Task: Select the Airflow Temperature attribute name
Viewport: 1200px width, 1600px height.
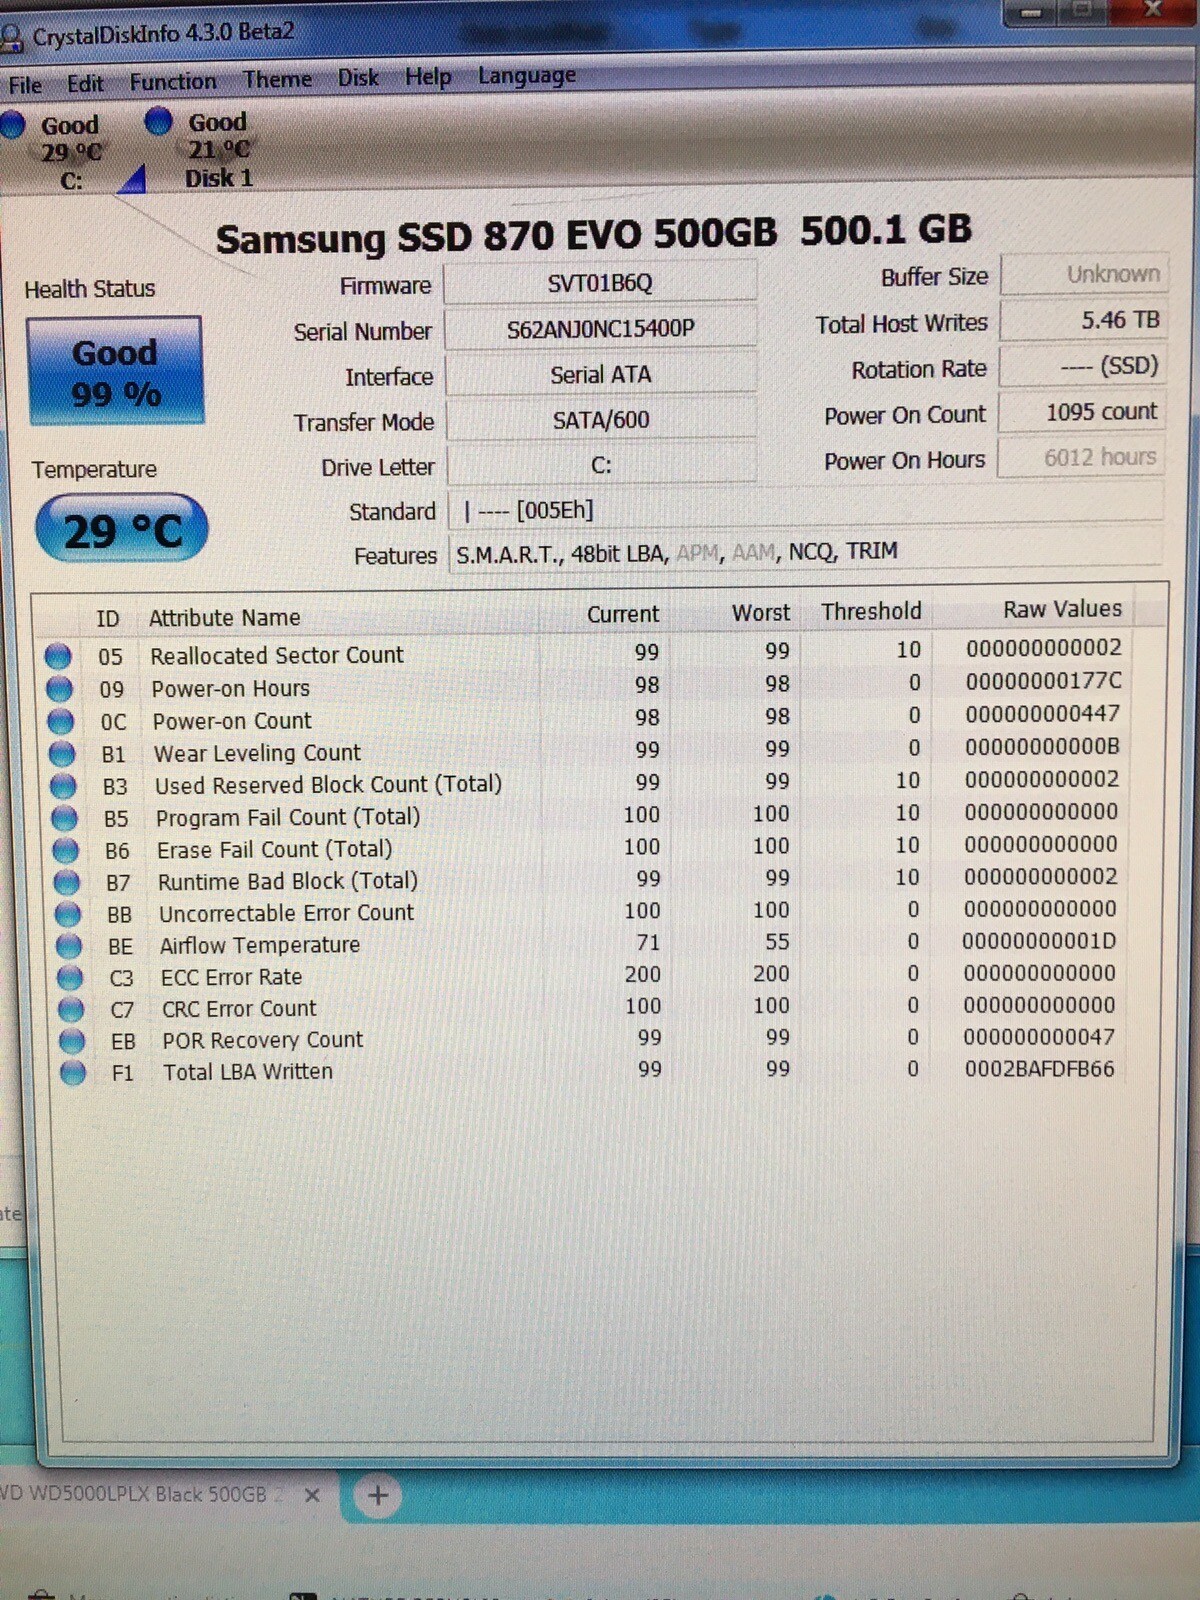Action: tap(260, 945)
